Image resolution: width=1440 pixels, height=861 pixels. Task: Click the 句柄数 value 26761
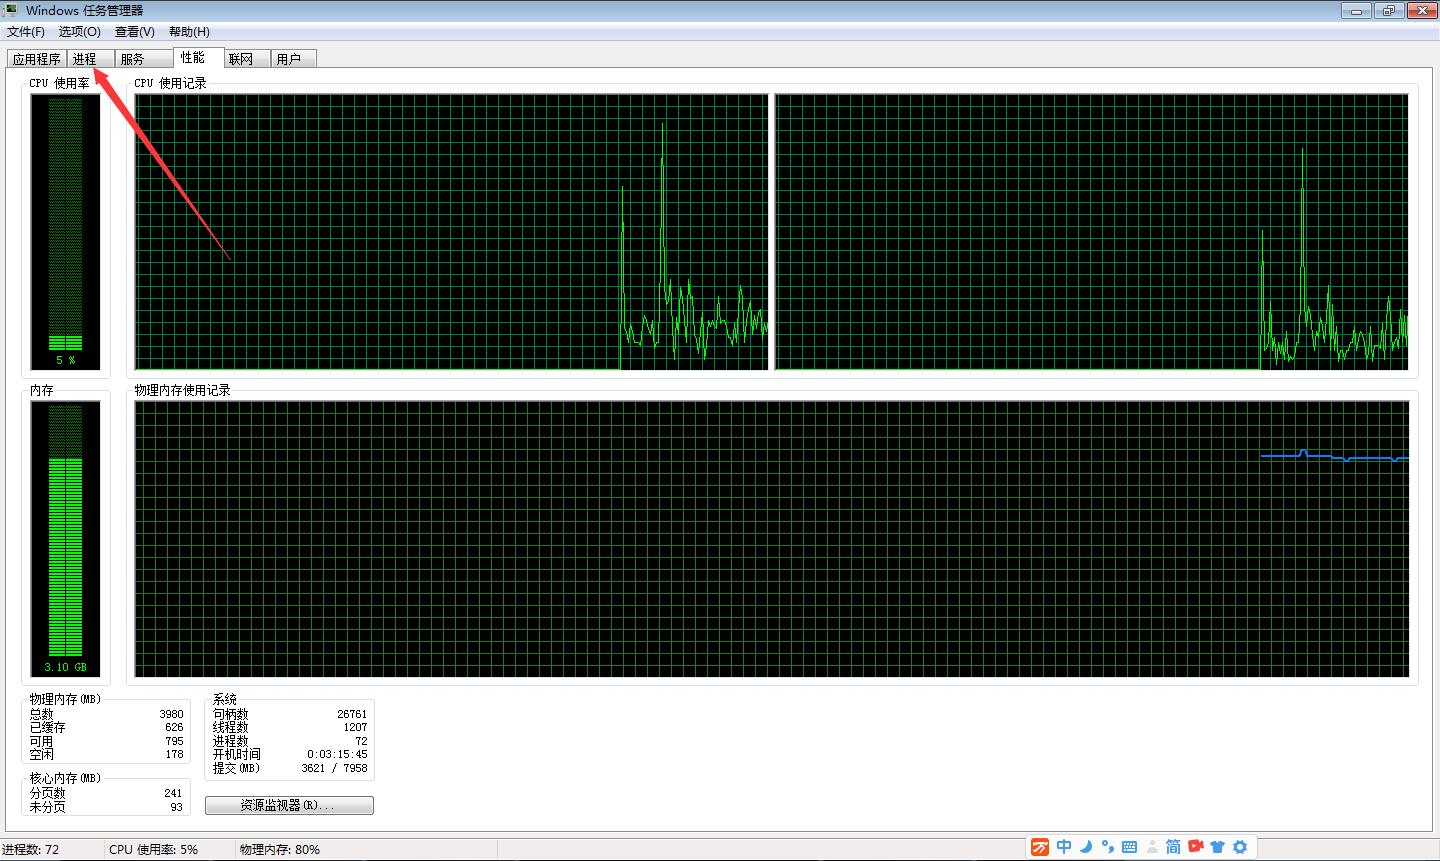tap(352, 714)
